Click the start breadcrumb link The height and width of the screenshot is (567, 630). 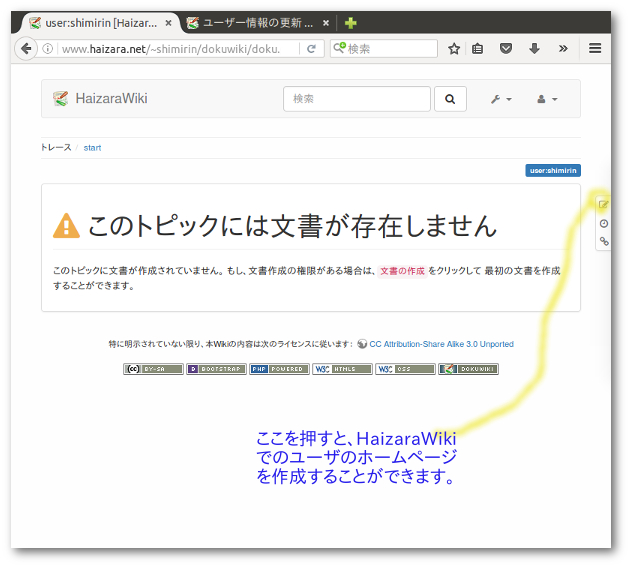[92, 148]
